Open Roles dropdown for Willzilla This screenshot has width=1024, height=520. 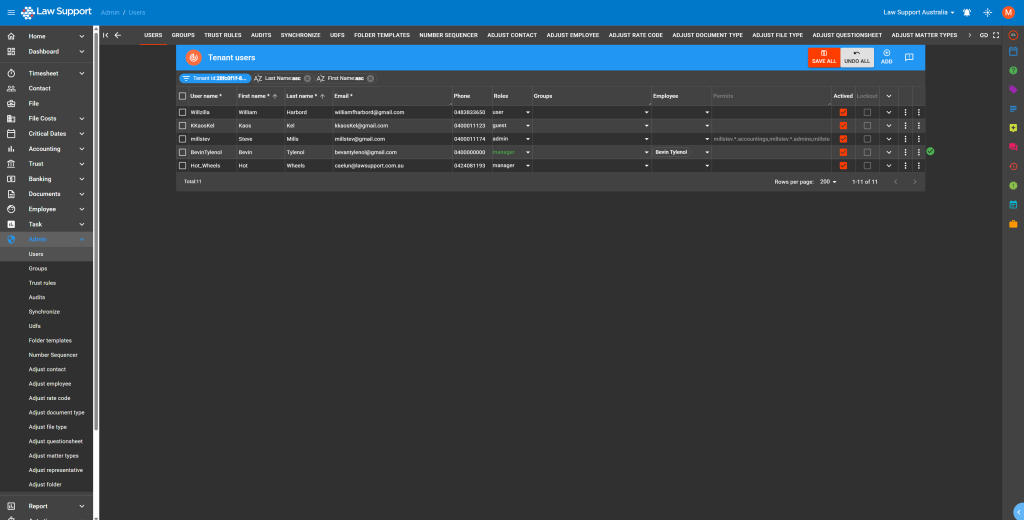[528, 112]
